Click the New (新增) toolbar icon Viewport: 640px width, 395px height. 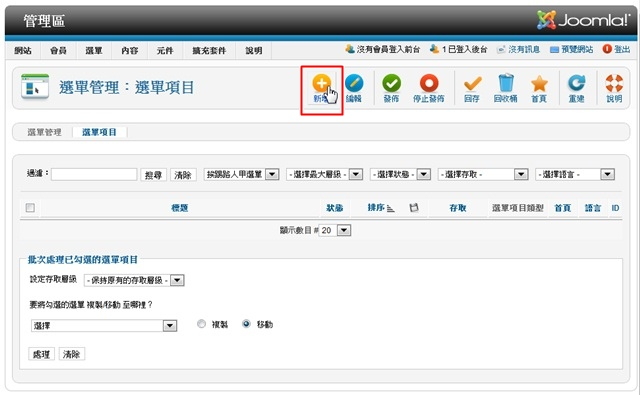click(x=321, y=83)
